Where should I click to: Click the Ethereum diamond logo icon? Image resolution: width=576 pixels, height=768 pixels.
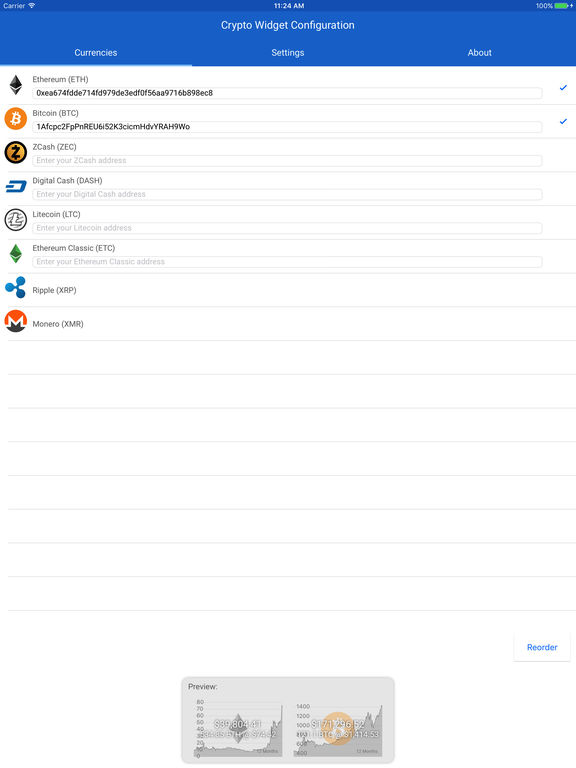(16, 85)
